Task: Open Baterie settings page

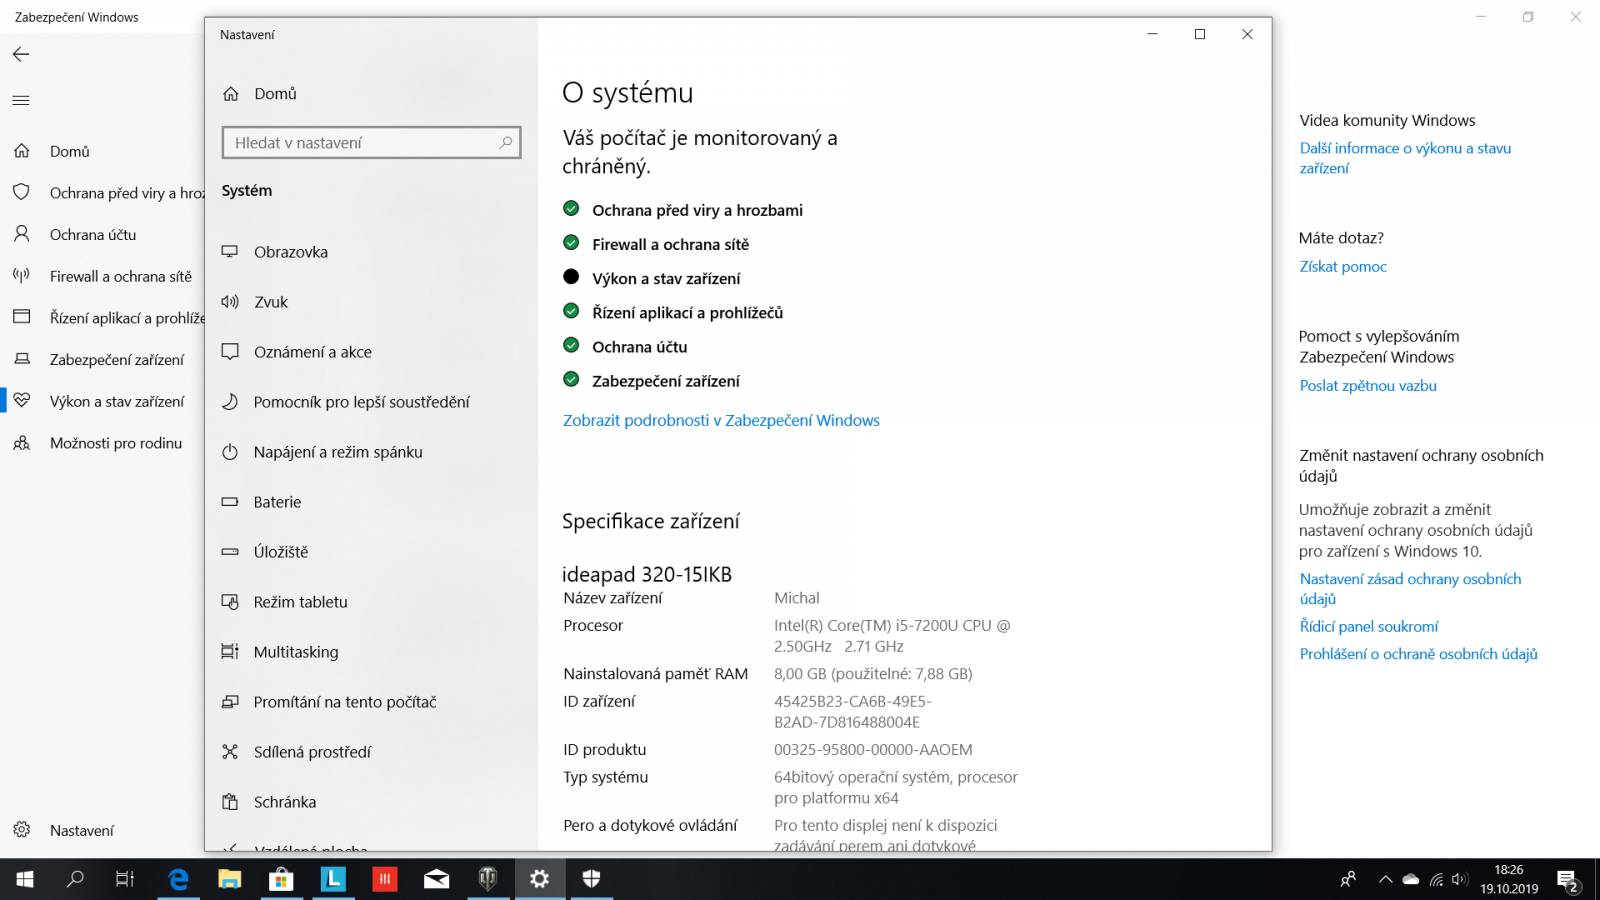Action: pos(262,502)
